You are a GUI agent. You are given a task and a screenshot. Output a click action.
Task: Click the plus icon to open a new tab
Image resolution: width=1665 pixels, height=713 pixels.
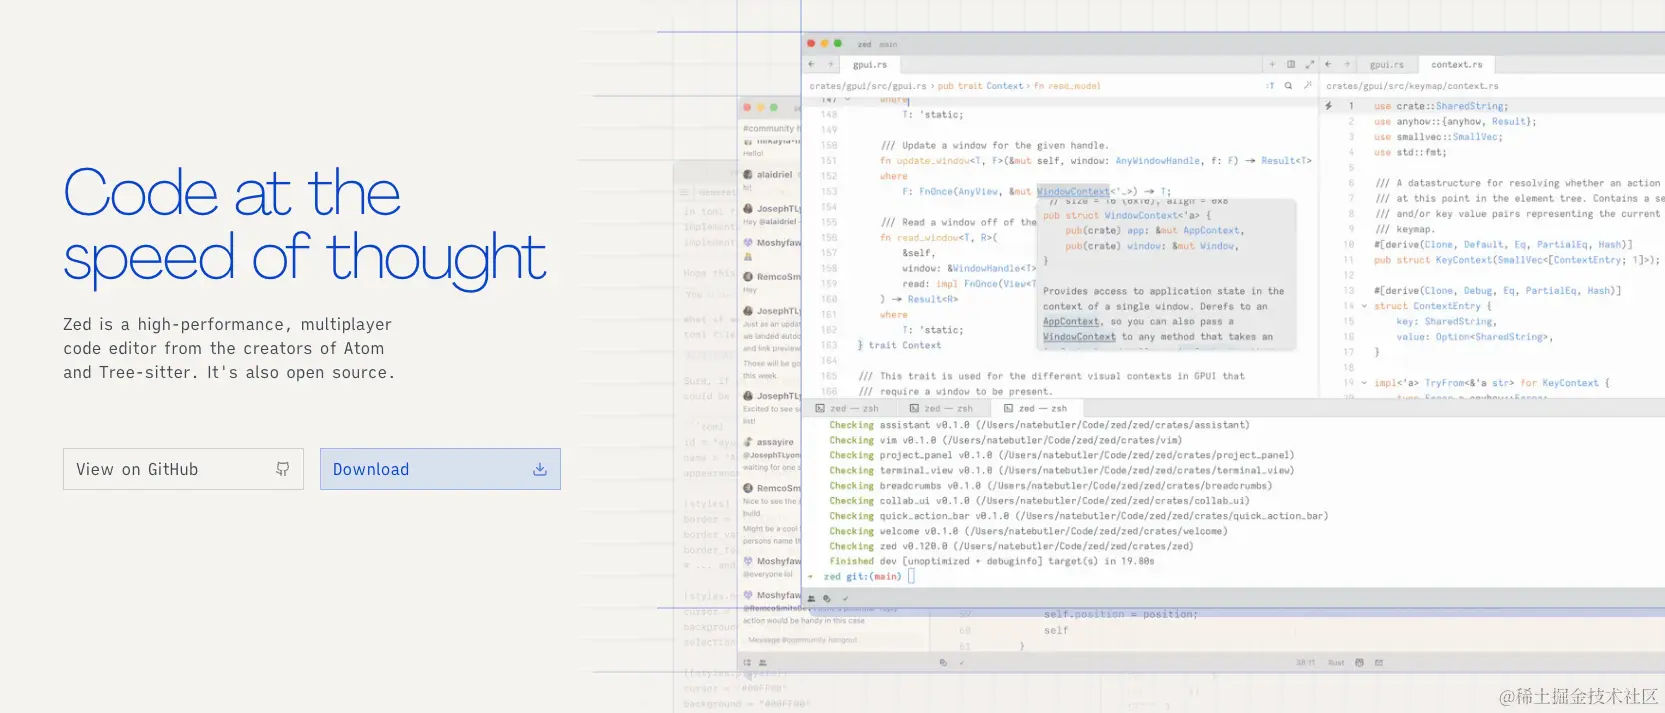click(x=1272, y=64)
